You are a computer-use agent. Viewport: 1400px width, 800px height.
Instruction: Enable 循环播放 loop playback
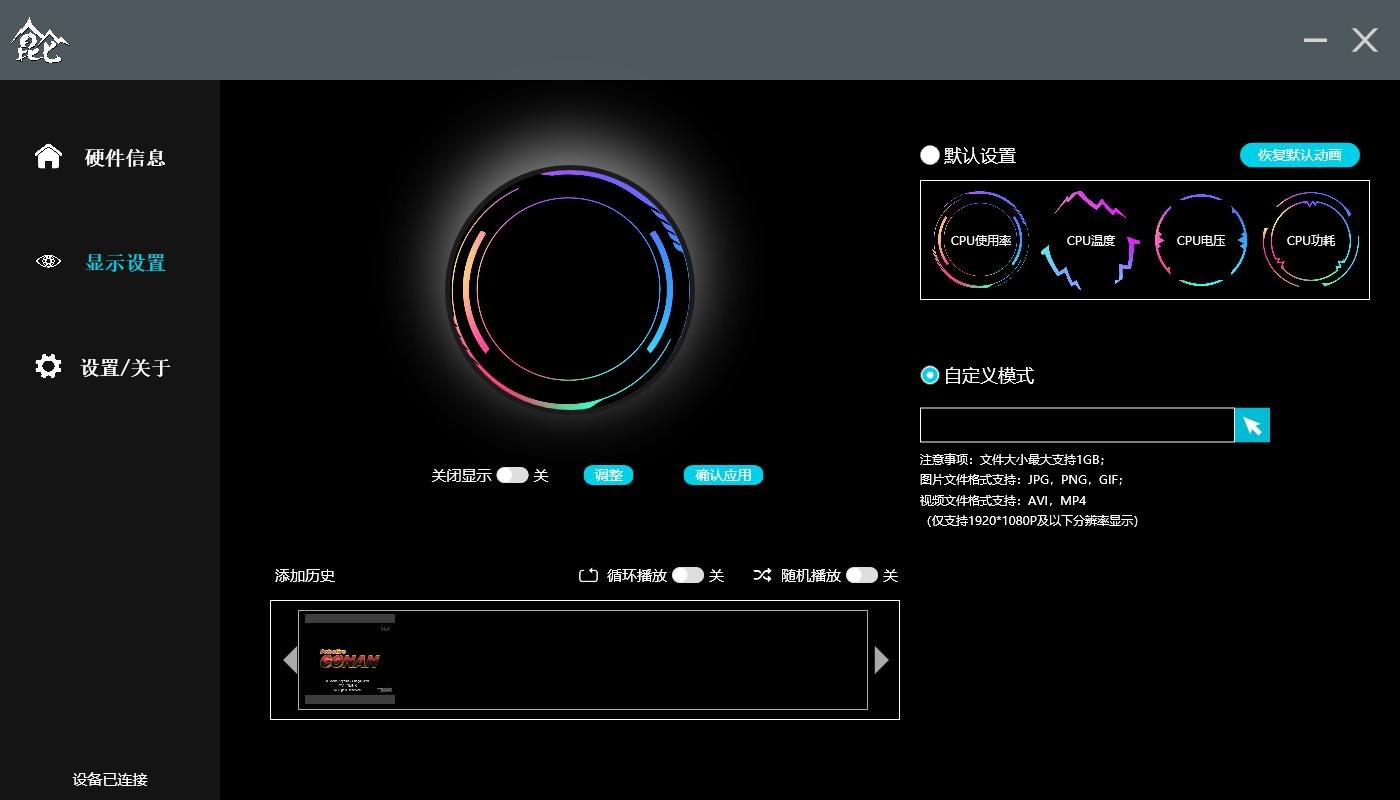pyautogui.click(x=689, y=575)
